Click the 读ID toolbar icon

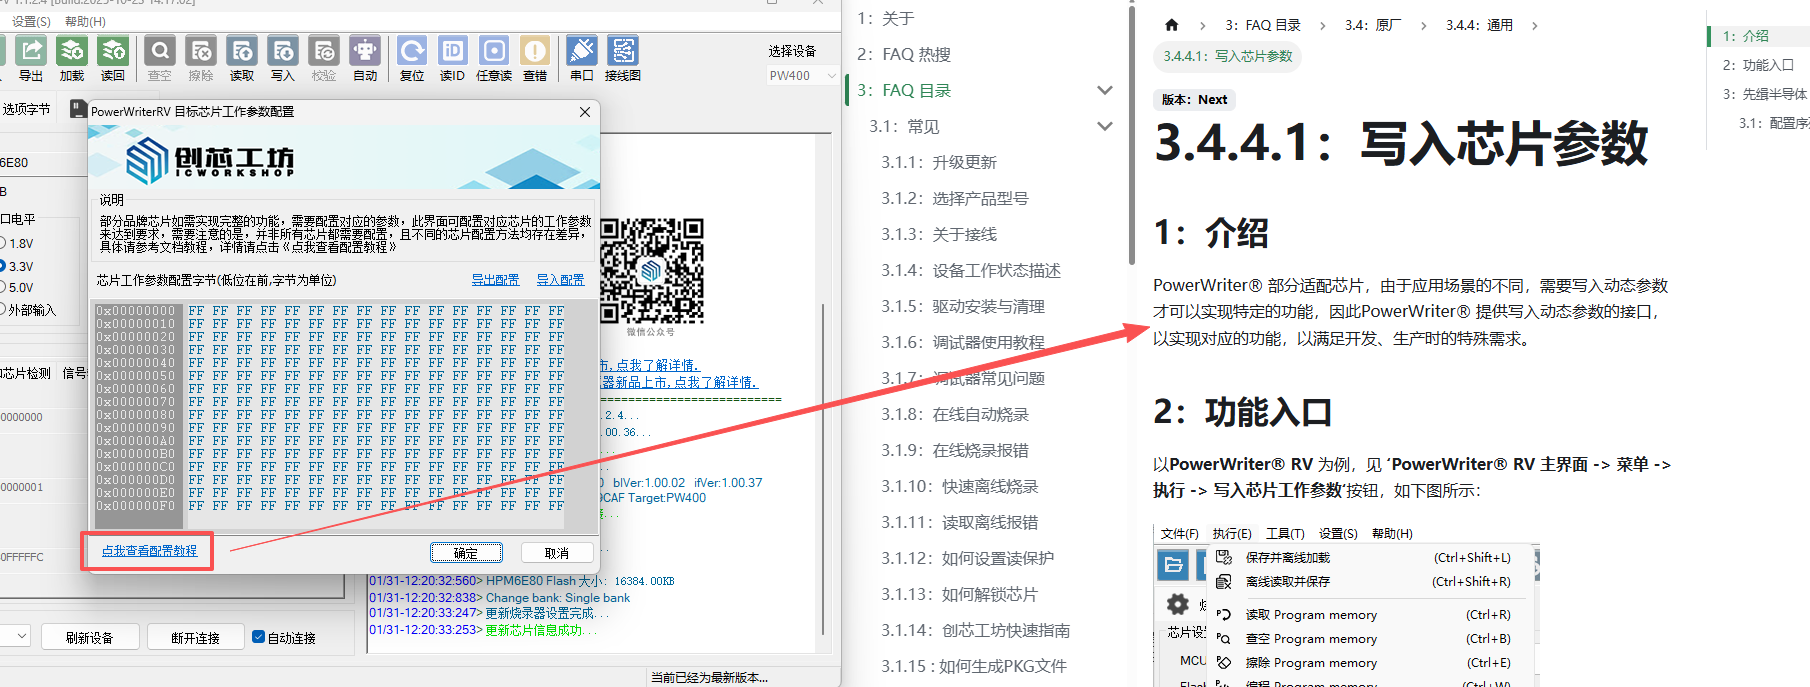pos(453,52)
